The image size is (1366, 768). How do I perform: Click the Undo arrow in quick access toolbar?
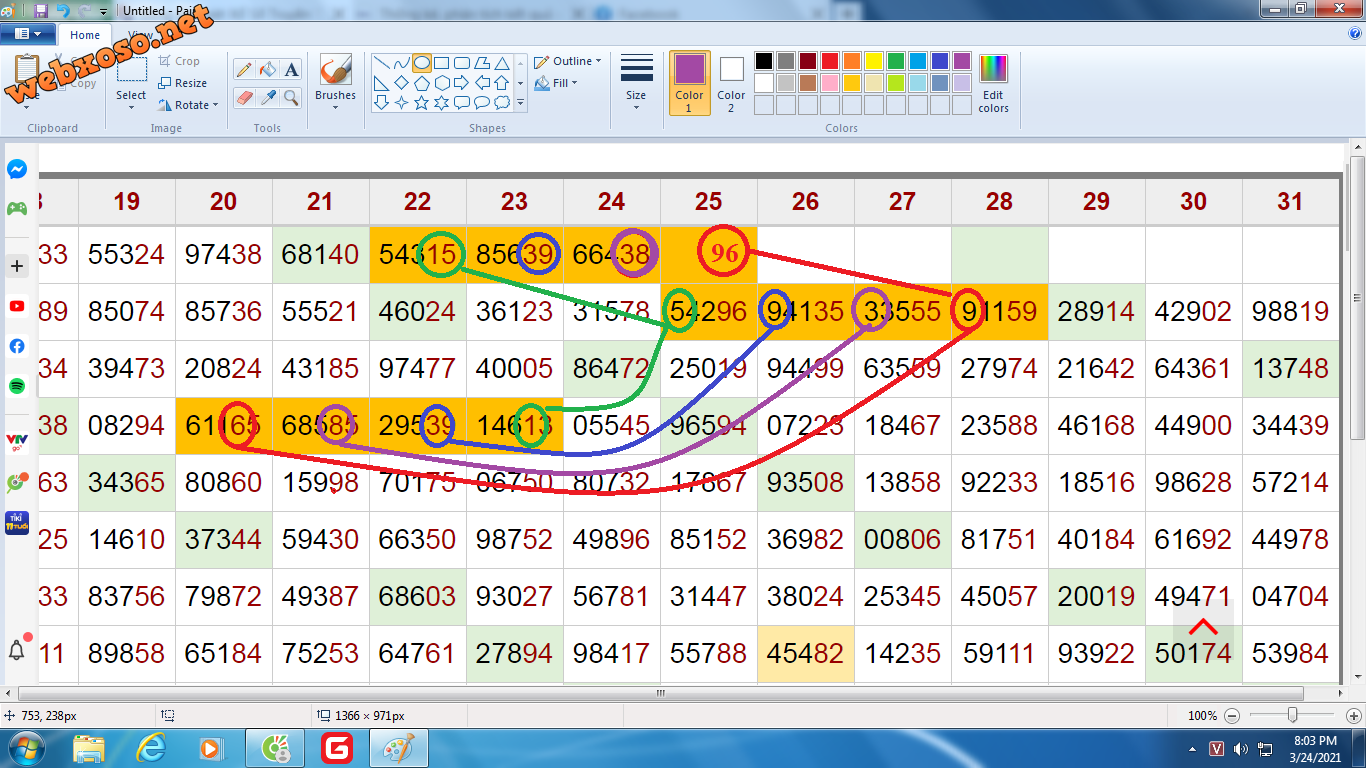point(63,11)
